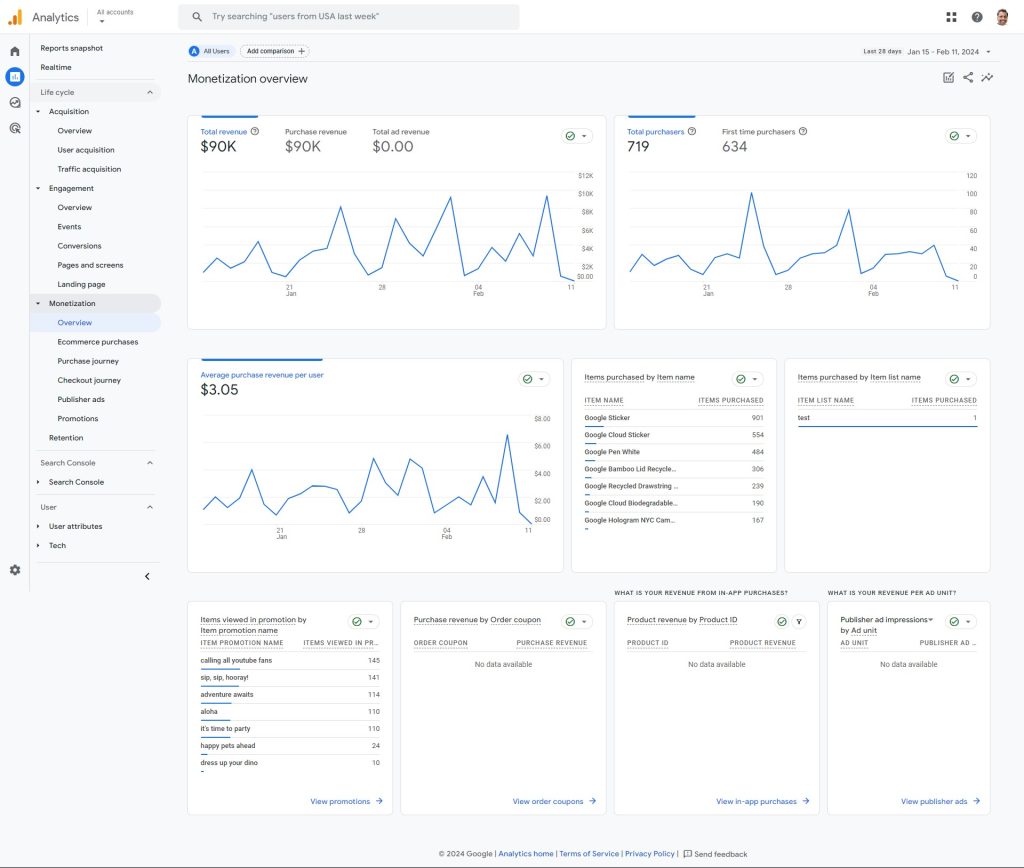Open Publisher ad impressions metric dropdown
This screenshot has height=868, width=1024.
tap(930, 619)
